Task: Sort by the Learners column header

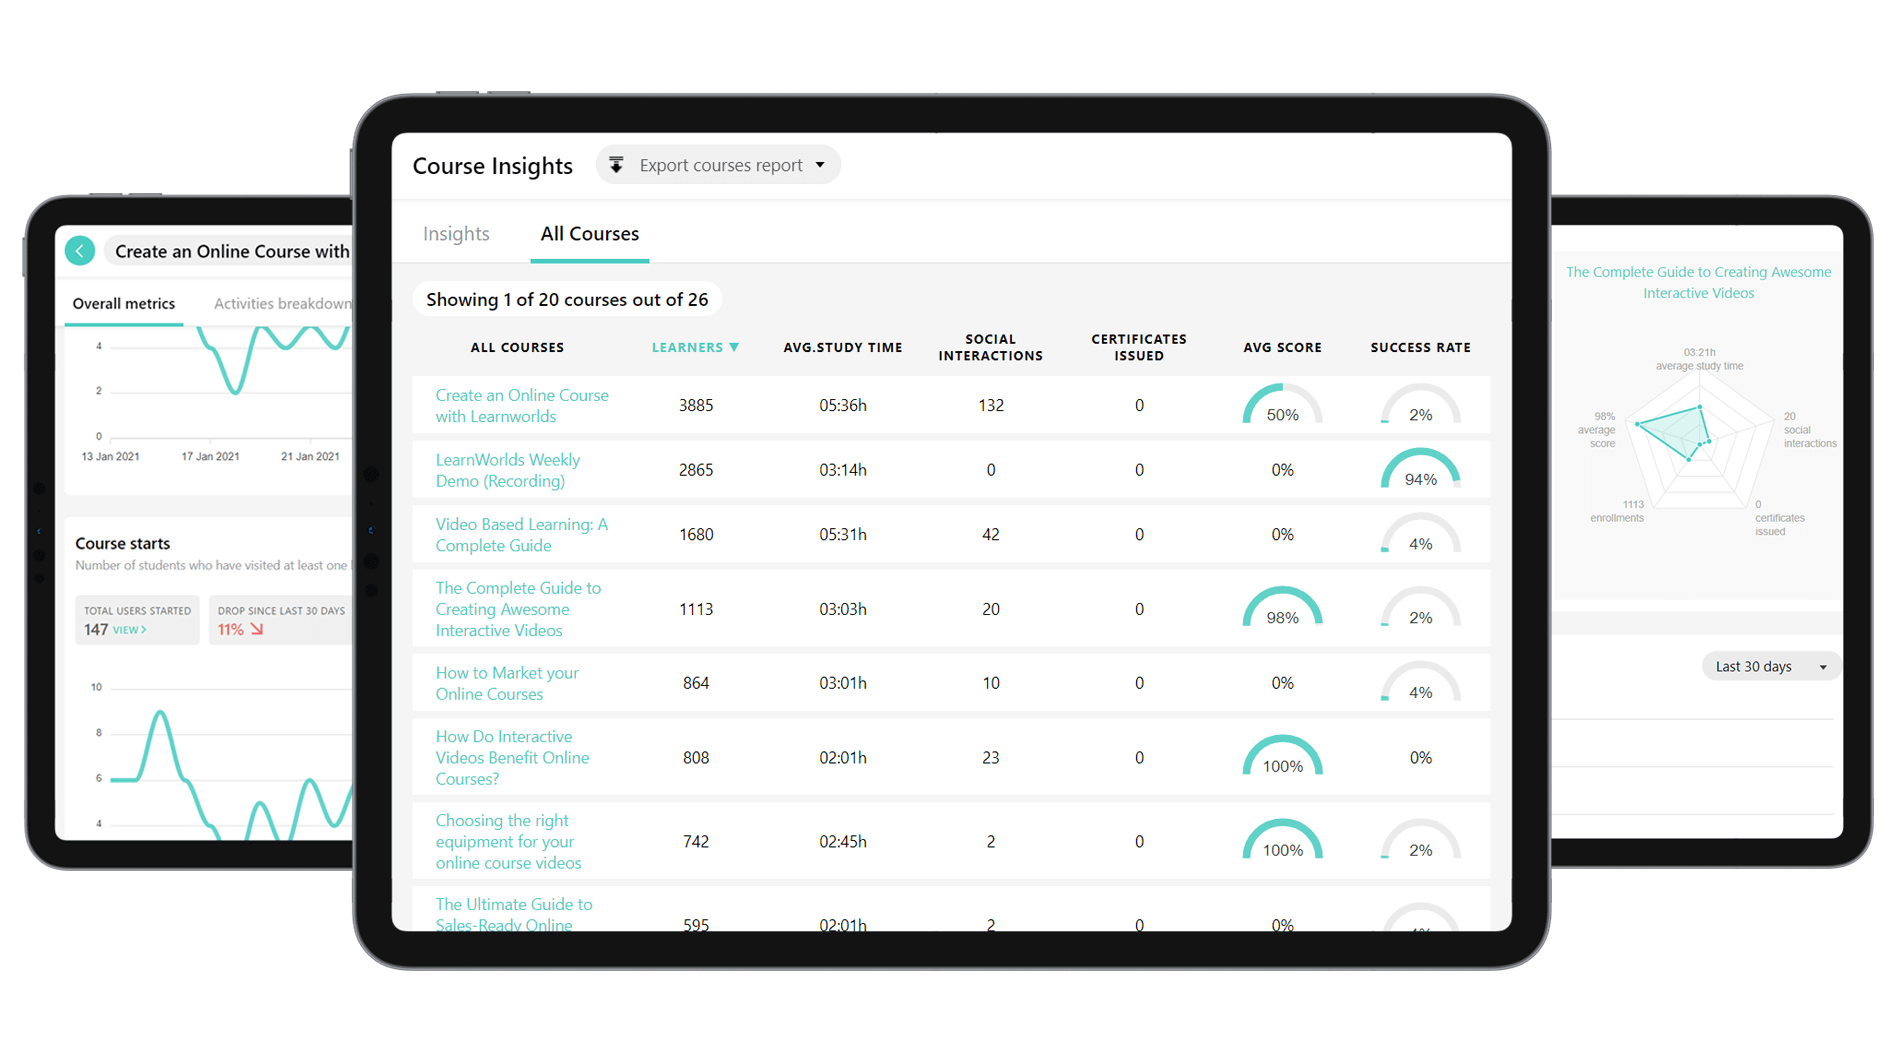Action: (x=687, y=347)
